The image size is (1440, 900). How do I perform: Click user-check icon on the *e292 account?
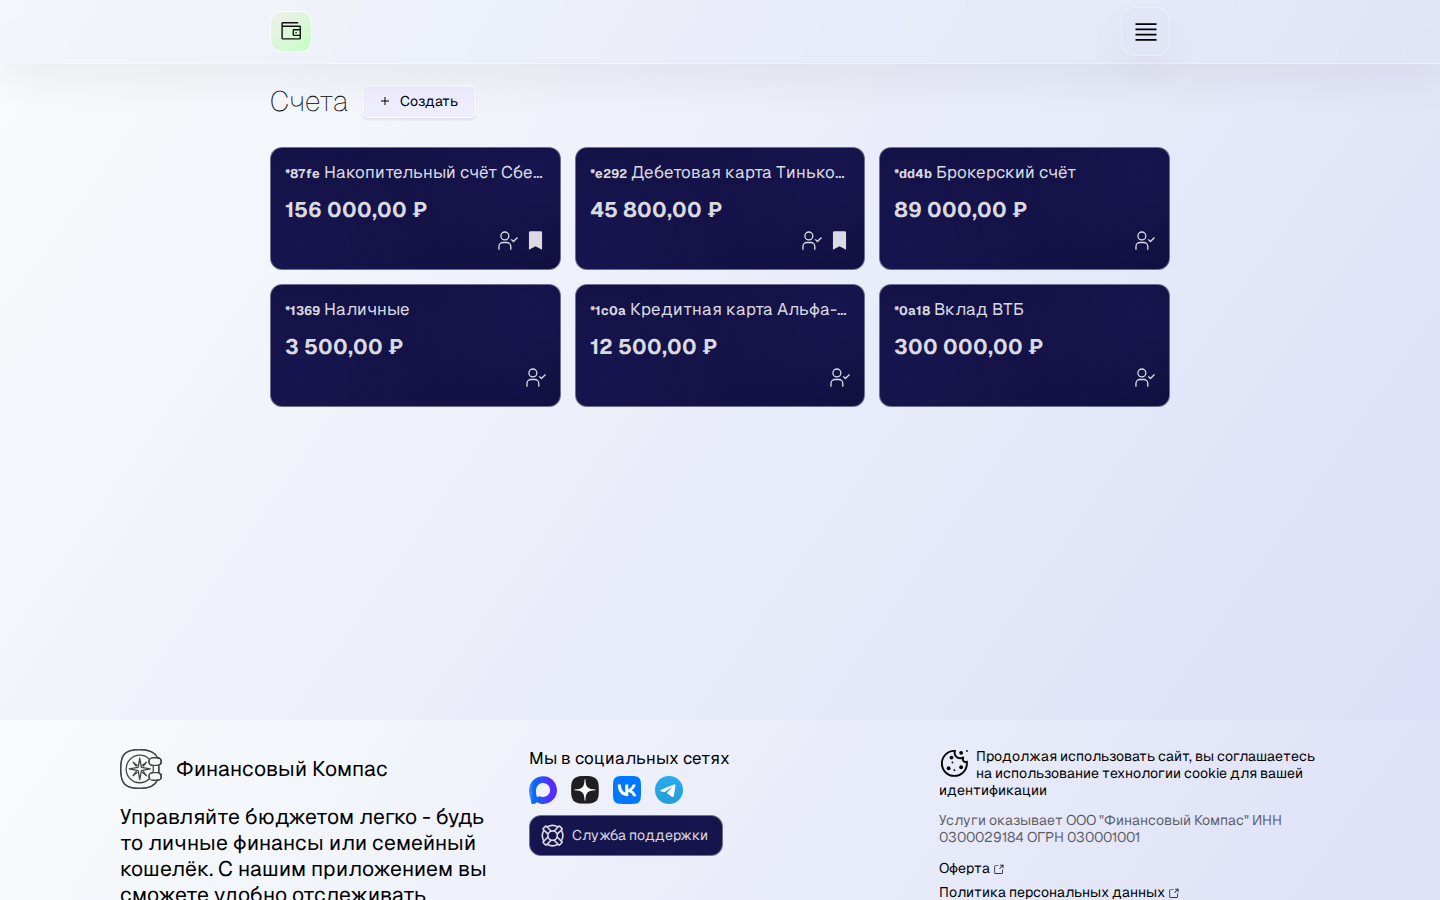tap(812, 241)
